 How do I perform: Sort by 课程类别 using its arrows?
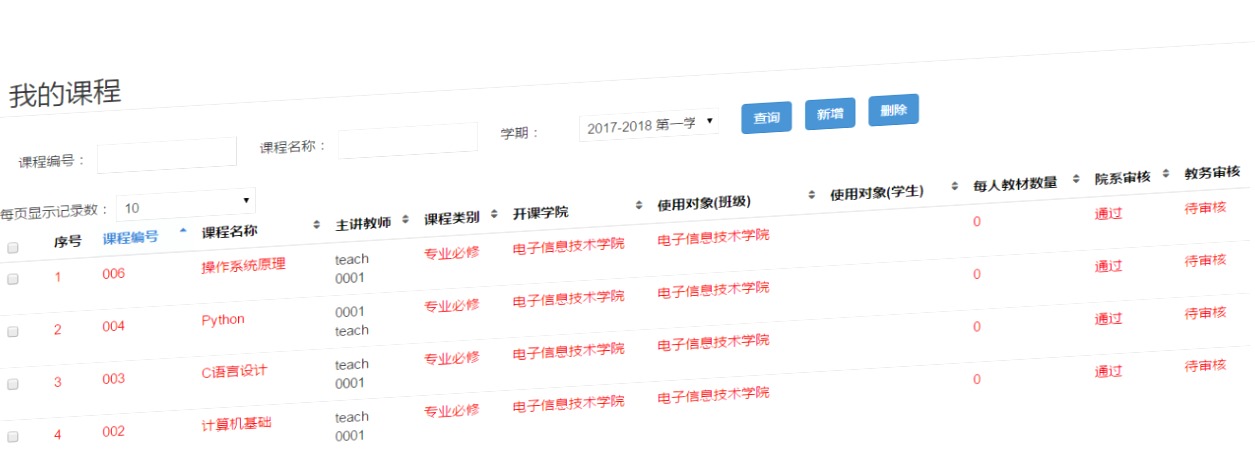494,214
